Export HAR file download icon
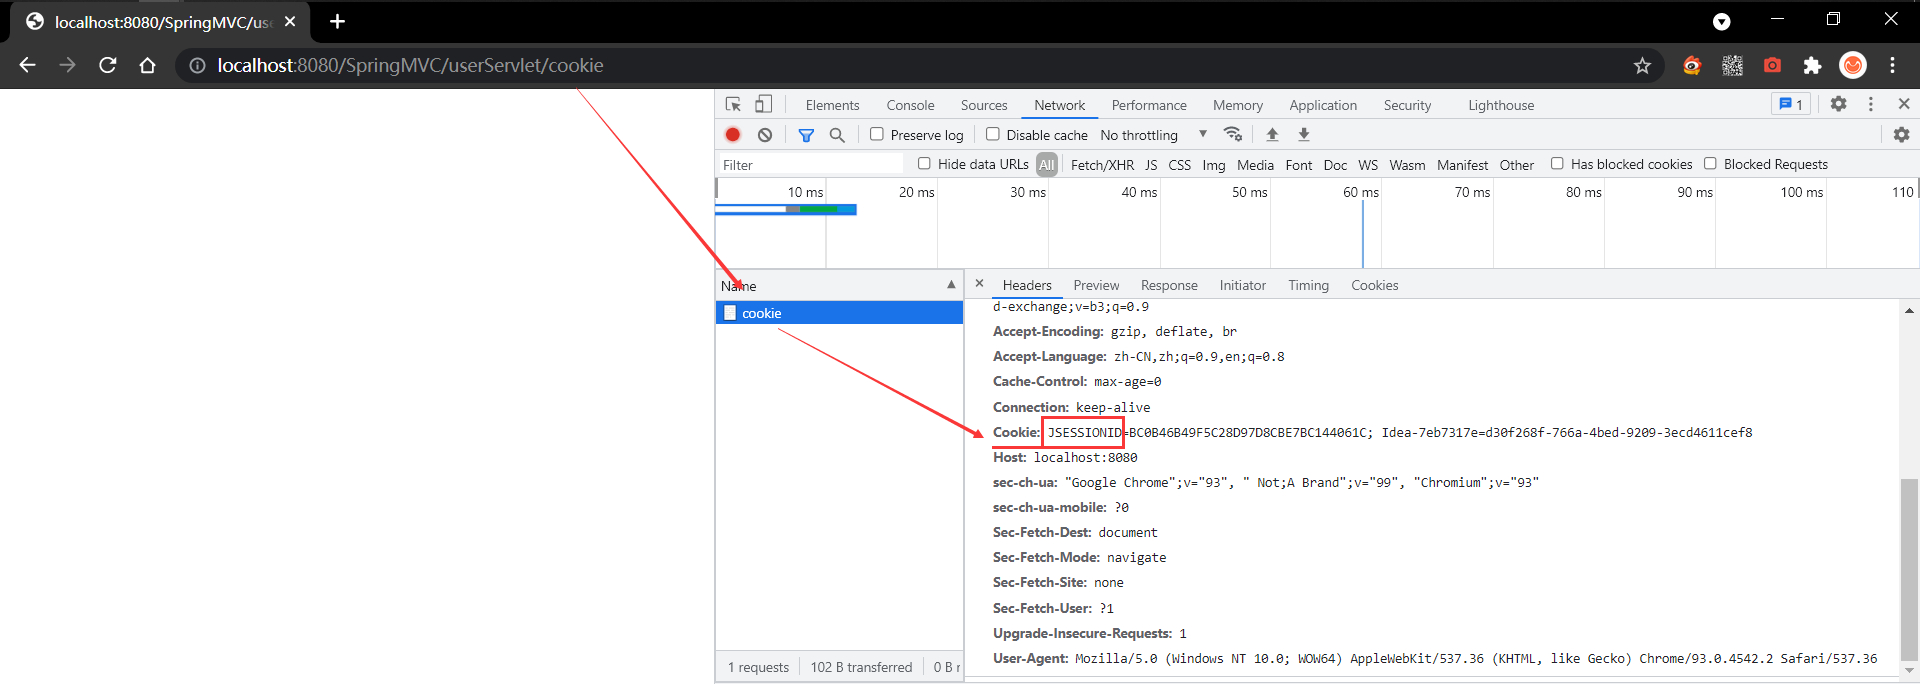 click(x=1304, y=134)
